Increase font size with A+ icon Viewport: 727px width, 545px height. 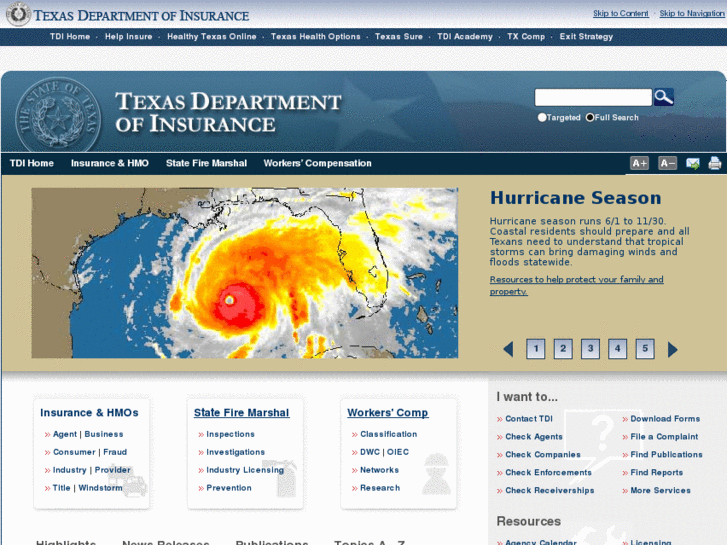tap(639, 163)
